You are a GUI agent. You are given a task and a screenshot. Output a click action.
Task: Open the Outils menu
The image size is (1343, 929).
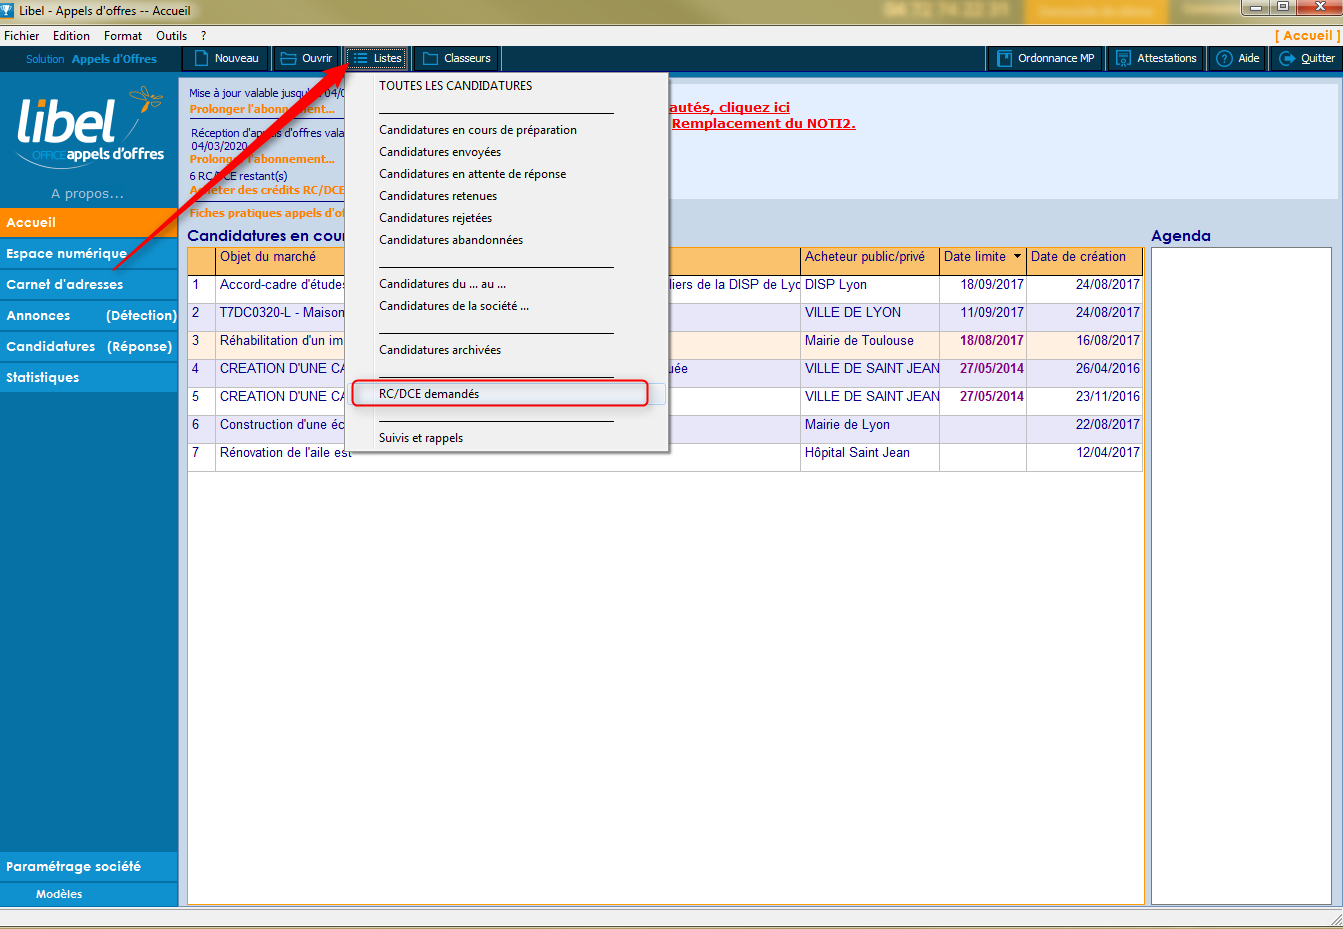pos(172,35)
